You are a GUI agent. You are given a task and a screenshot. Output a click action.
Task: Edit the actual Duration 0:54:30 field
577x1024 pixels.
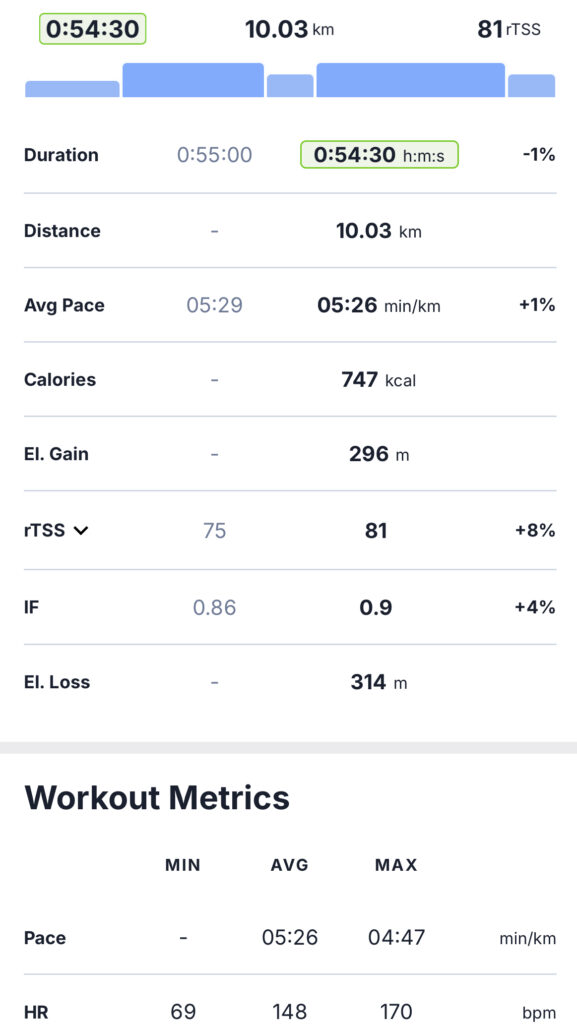[x=379, y=155]
